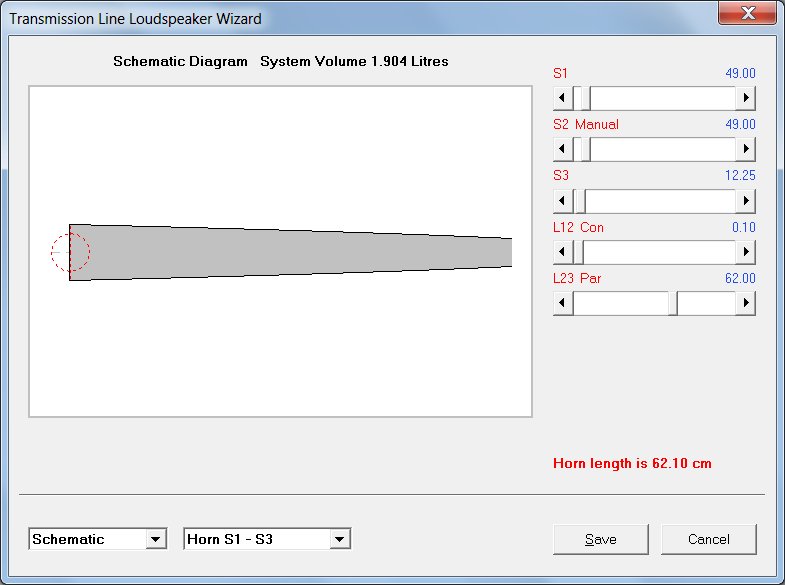Click the S2 Manual label
Screen dimensions: 785x585
586,125
